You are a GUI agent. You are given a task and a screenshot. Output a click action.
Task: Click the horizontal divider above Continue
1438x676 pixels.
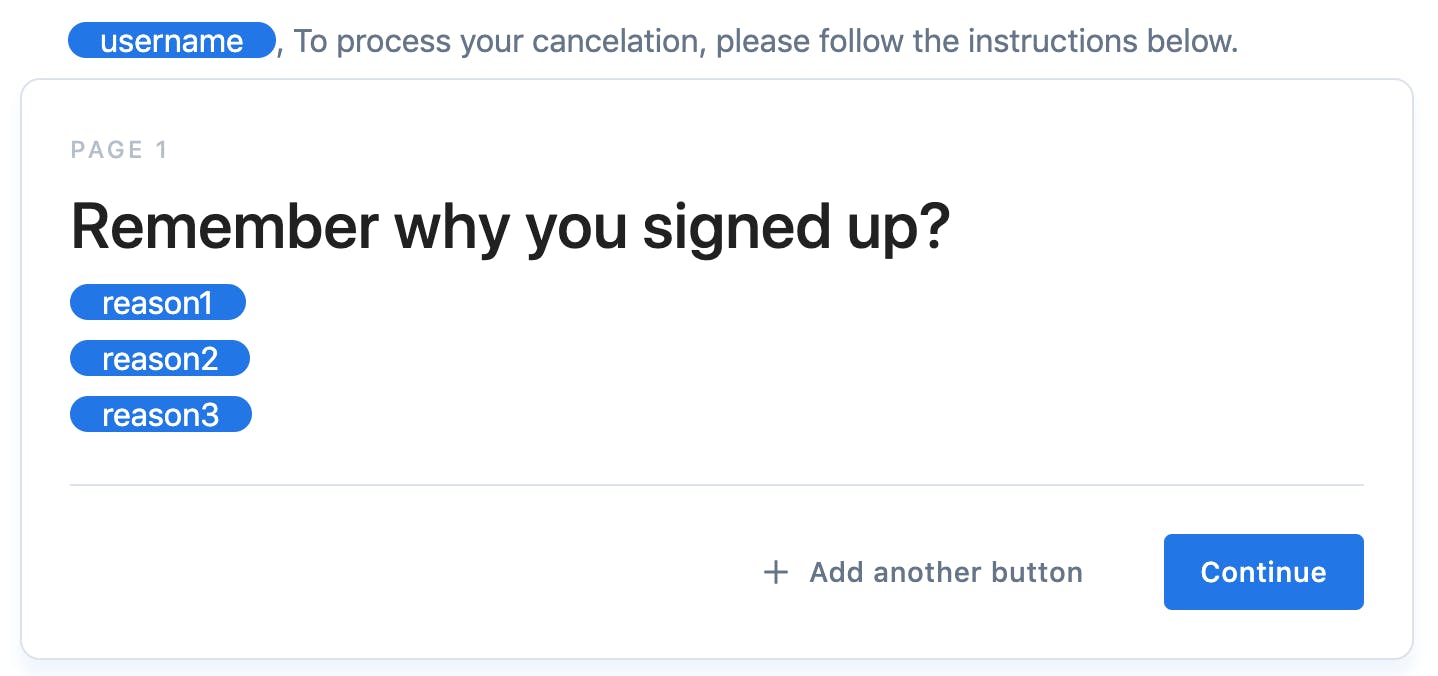coord(716,485)
